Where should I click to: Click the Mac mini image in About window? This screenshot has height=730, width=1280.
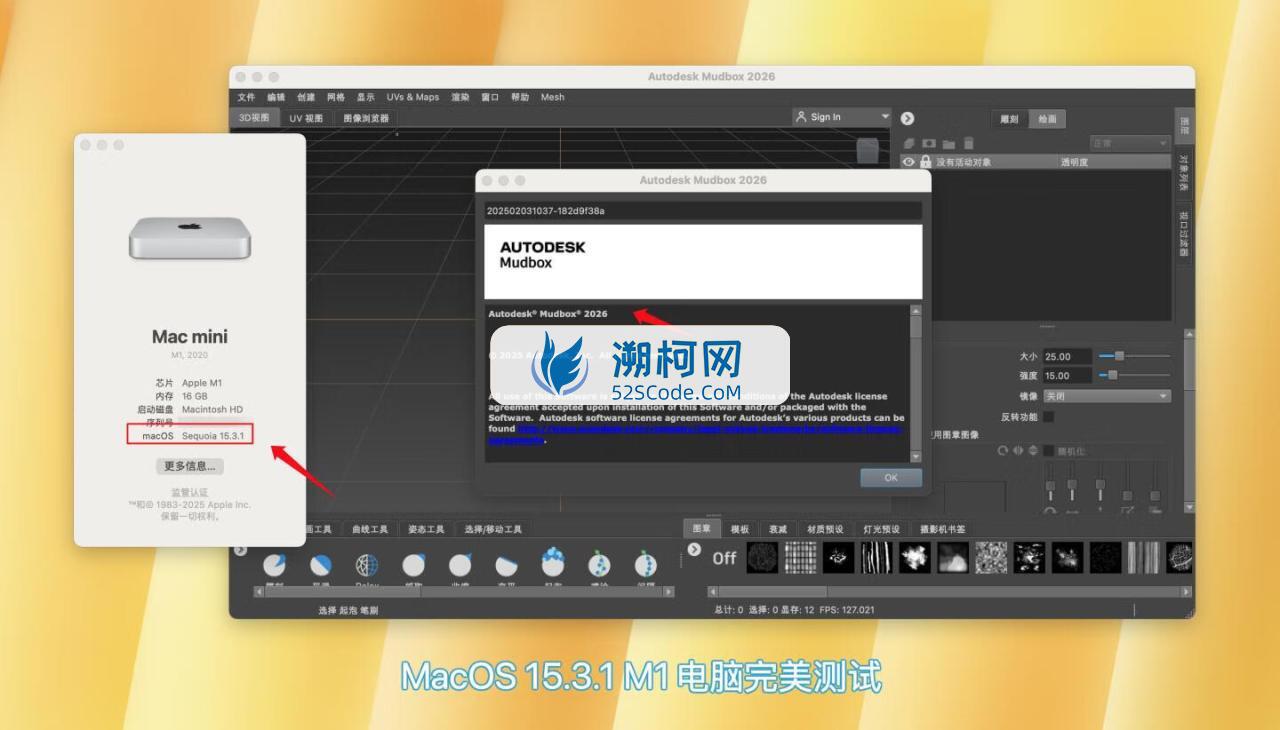pos(190,238)
